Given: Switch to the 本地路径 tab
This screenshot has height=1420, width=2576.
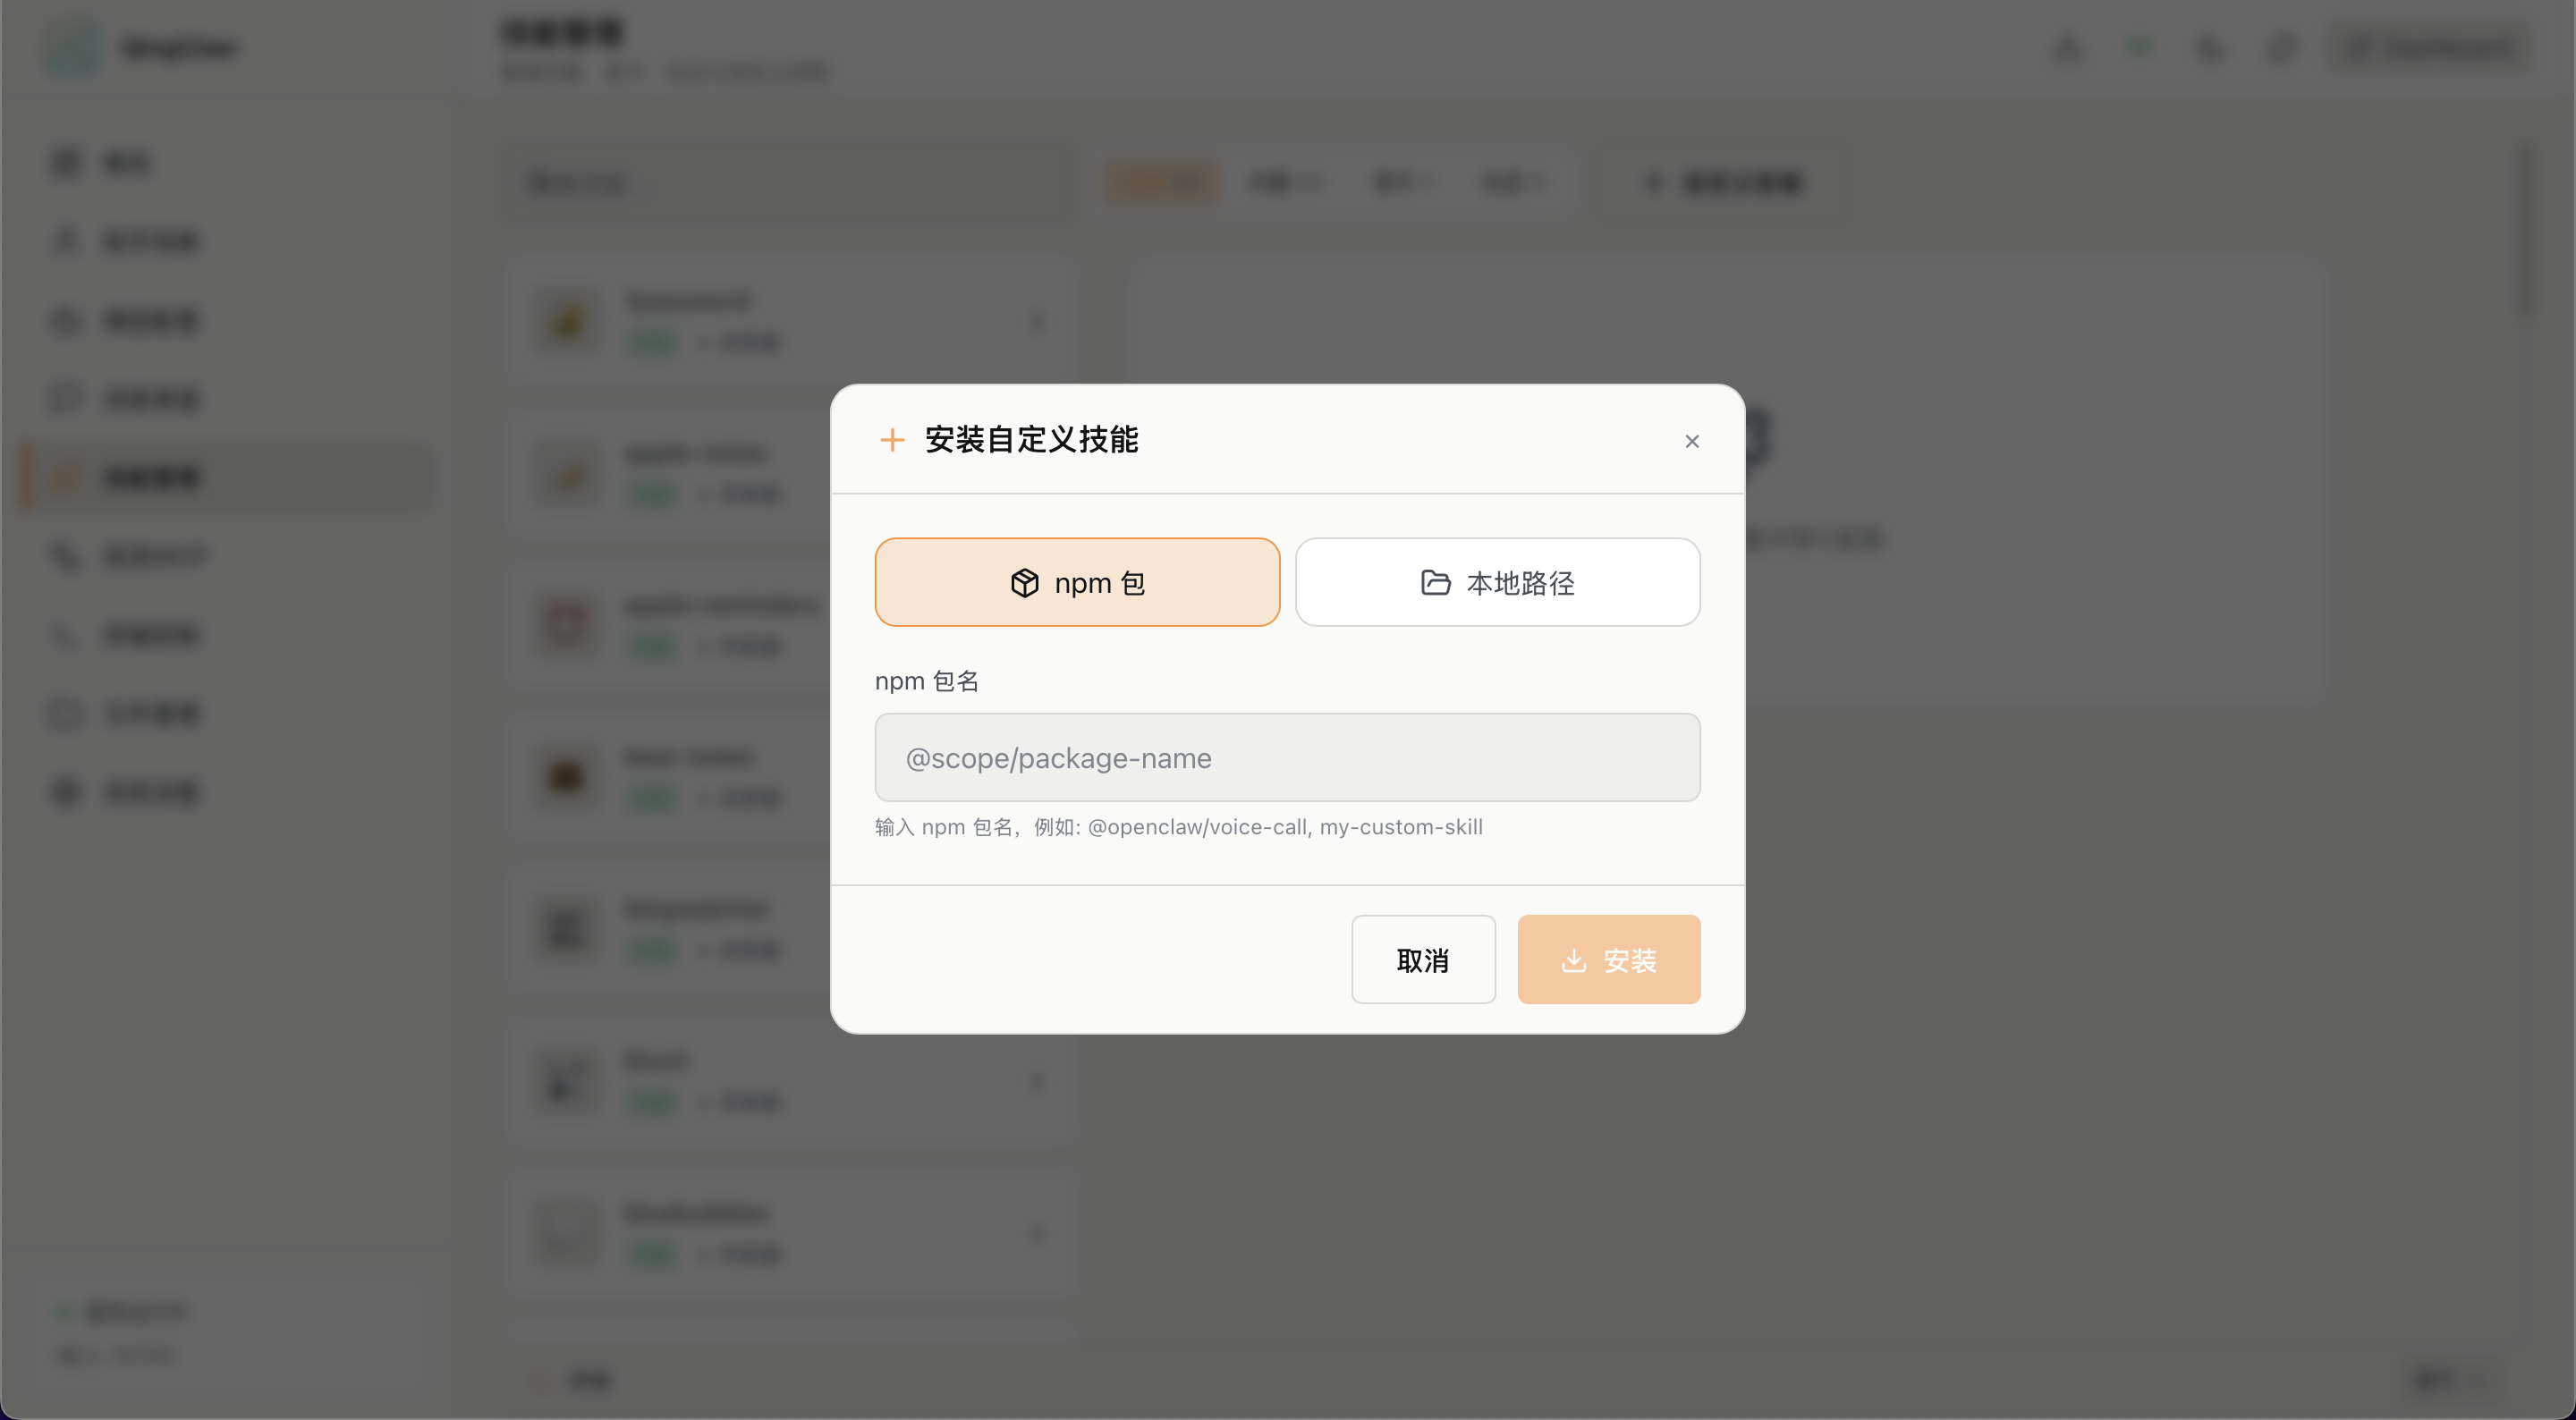Looking at the screenshot, I should (x=1497, y=582).
